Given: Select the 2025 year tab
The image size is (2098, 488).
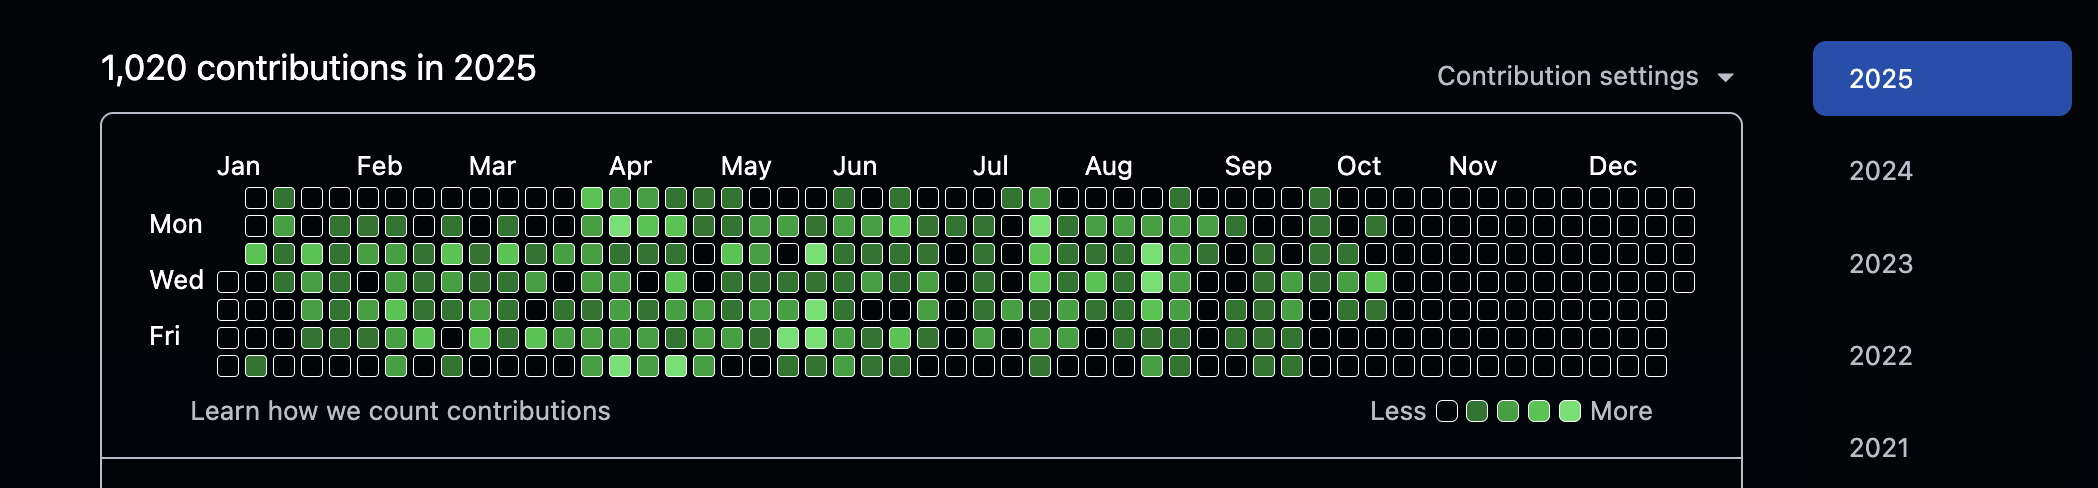Looking at the screenshot, I should (x=1940, y=79).
